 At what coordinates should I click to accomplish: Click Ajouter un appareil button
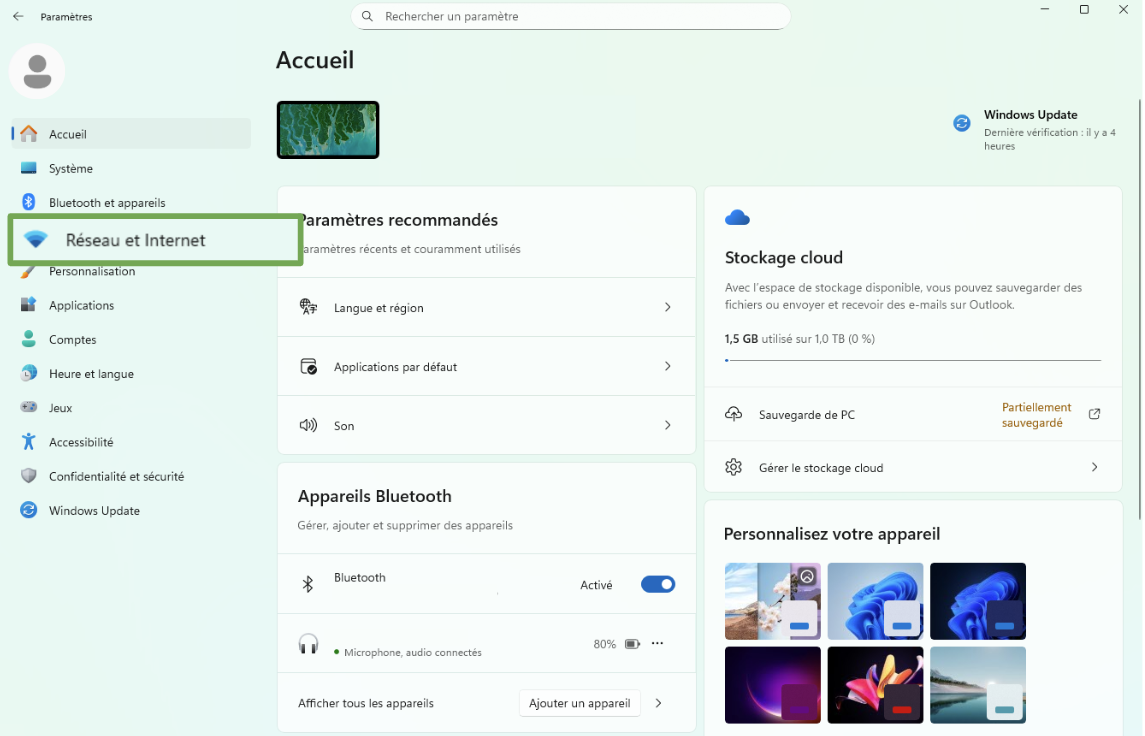coord(579,703)
